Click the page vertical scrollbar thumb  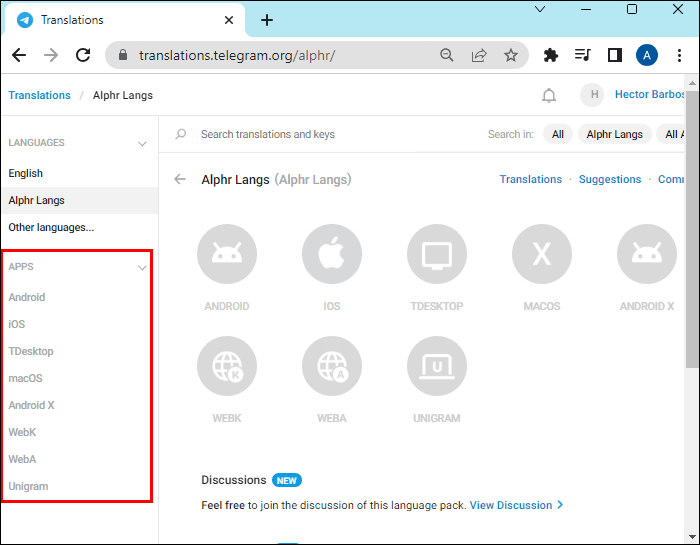coord(692,229)
